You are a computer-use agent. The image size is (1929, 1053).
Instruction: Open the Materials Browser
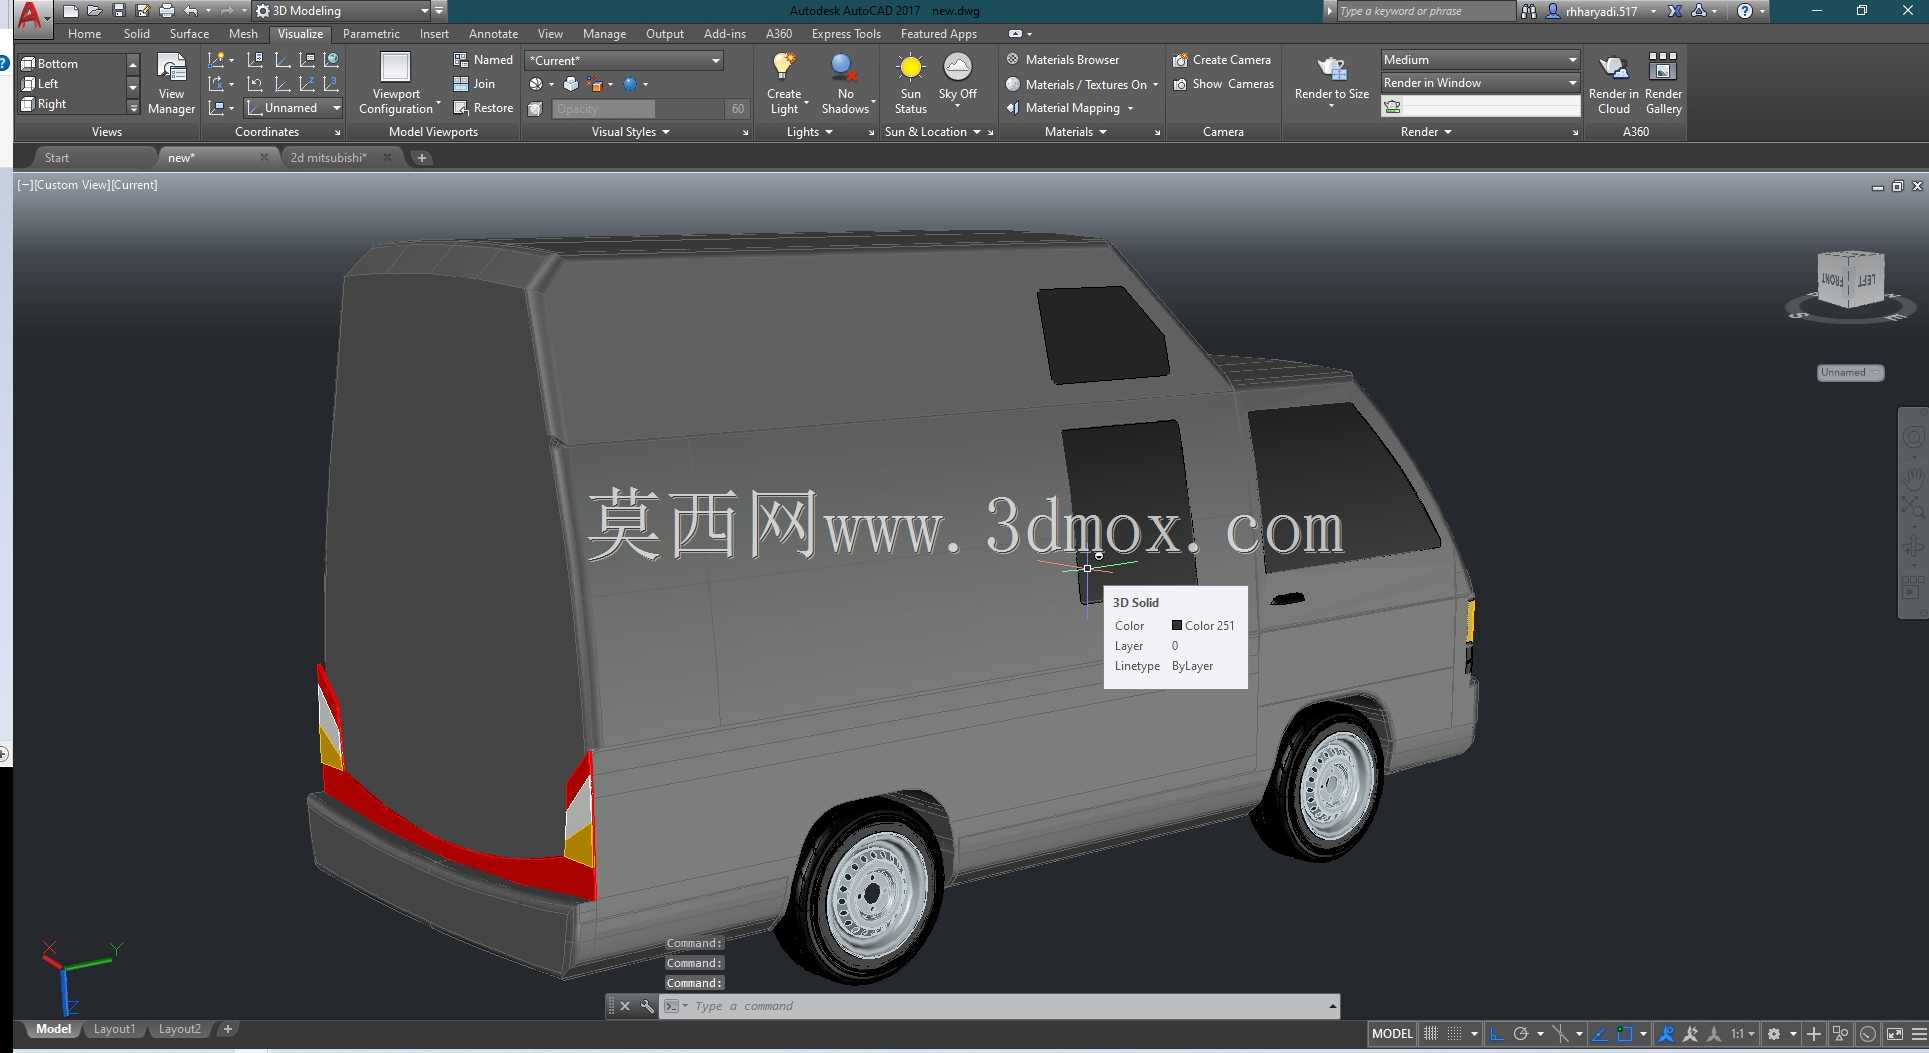point(1062,60)
